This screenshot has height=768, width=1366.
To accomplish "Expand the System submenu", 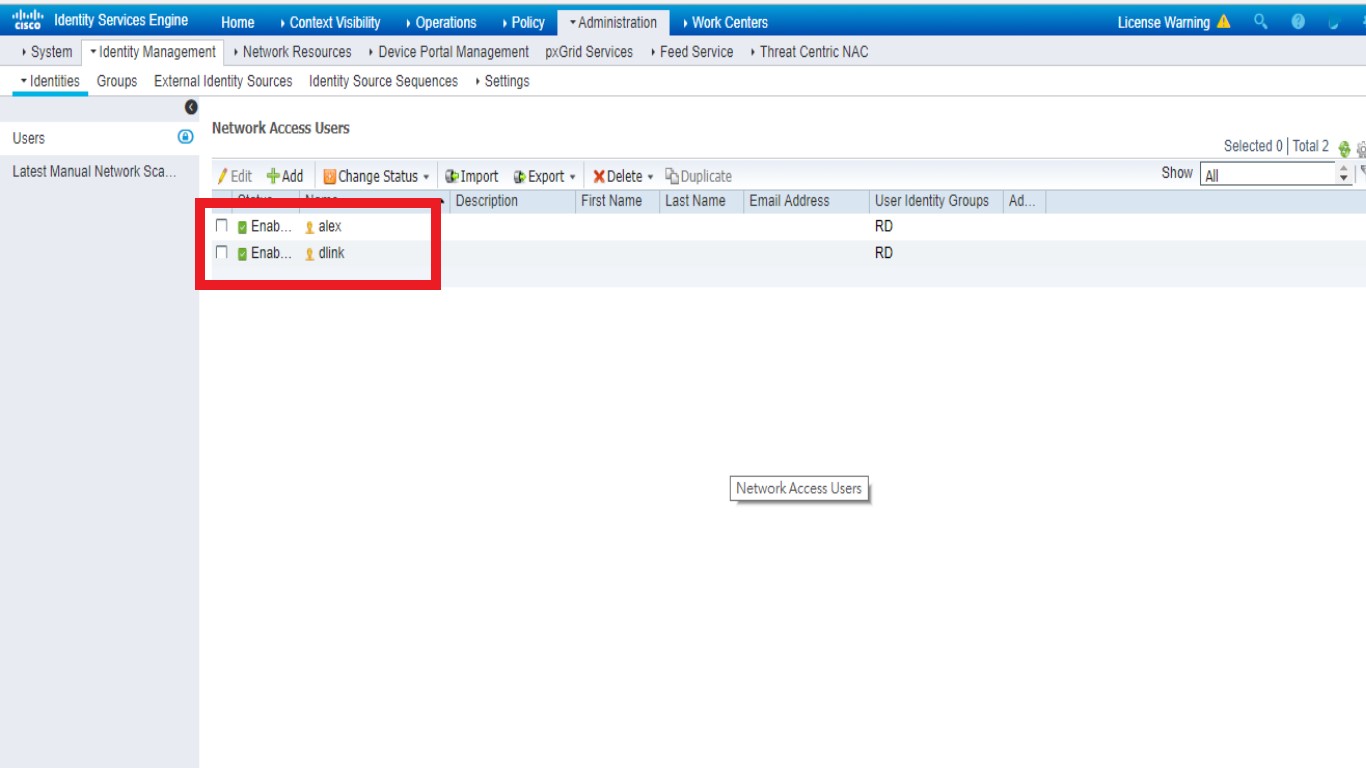I will point(47,52).
